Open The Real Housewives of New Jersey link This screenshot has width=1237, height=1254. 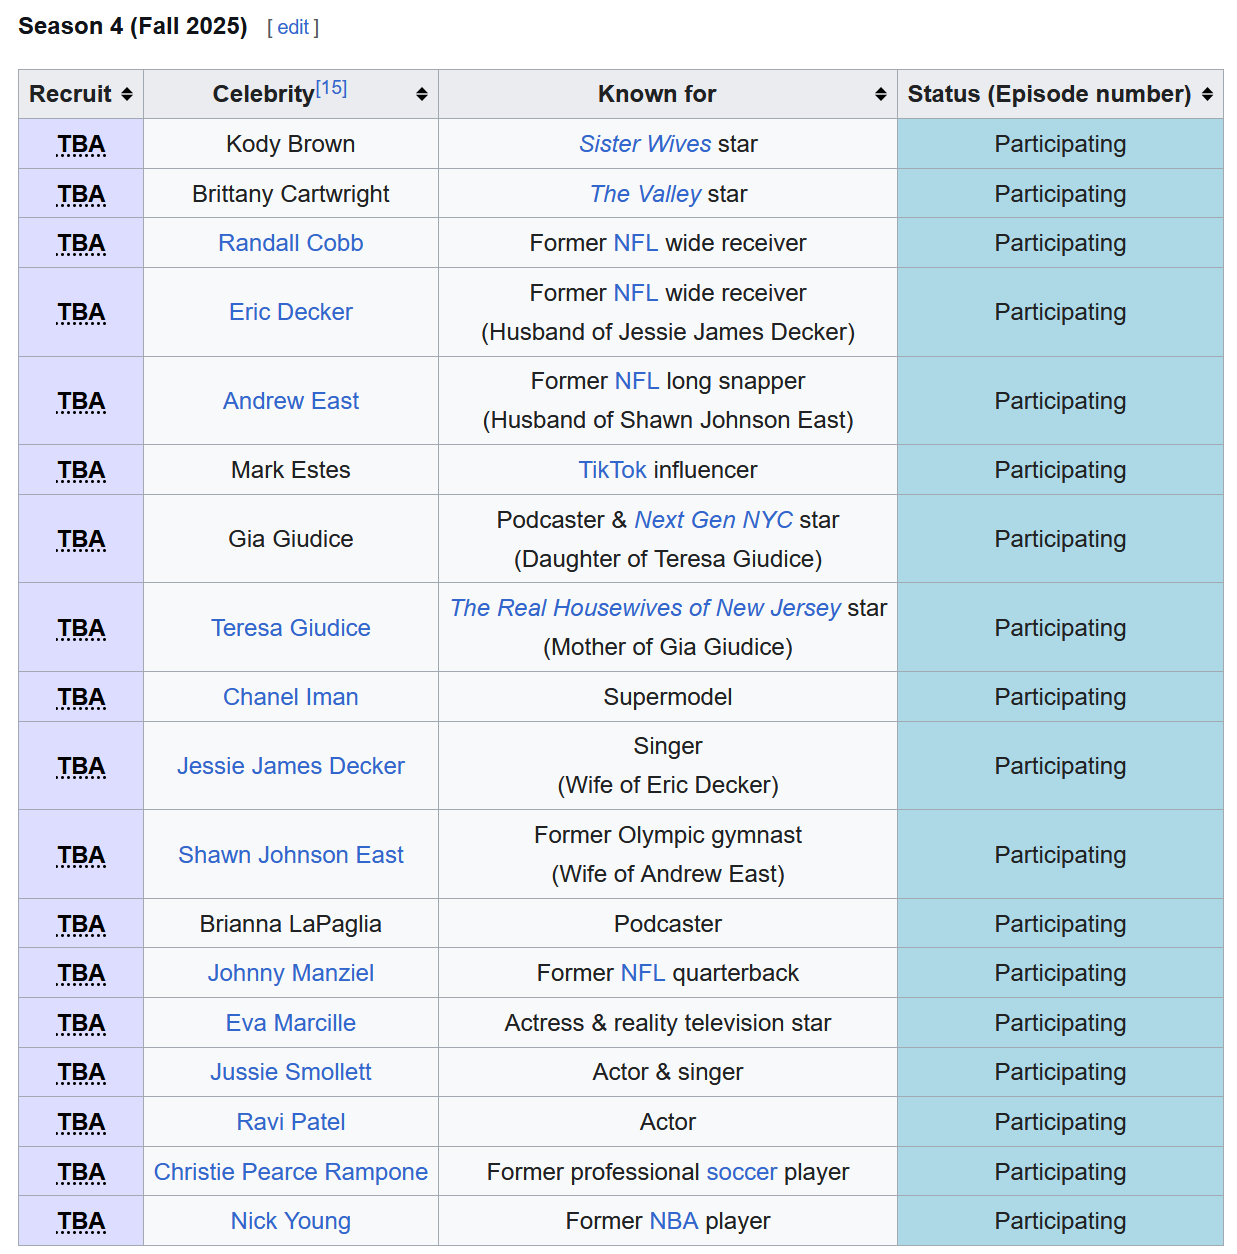click(645, 608)
